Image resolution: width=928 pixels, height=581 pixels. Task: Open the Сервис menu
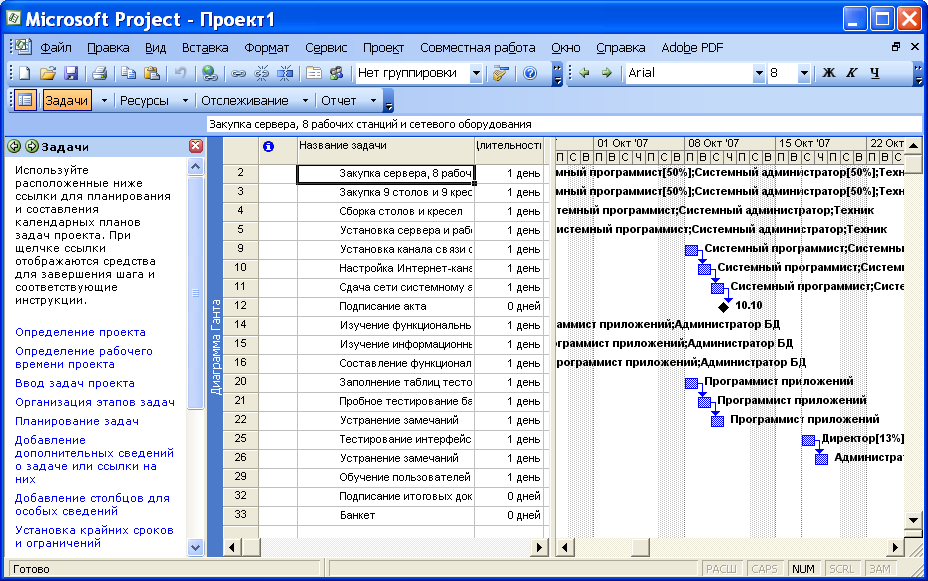[x=326, y=47]
